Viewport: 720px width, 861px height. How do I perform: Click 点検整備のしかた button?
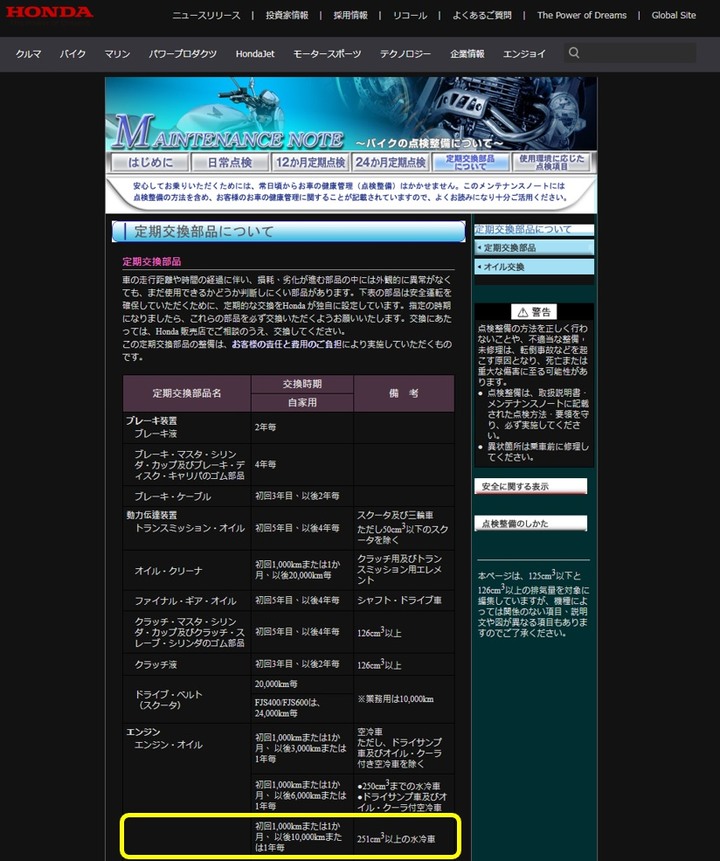tap(531, 523)
